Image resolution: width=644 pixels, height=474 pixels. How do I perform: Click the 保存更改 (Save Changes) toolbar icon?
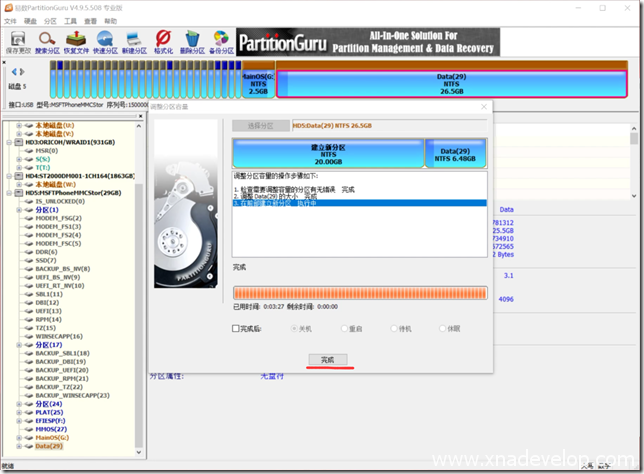tap(18, 41)
